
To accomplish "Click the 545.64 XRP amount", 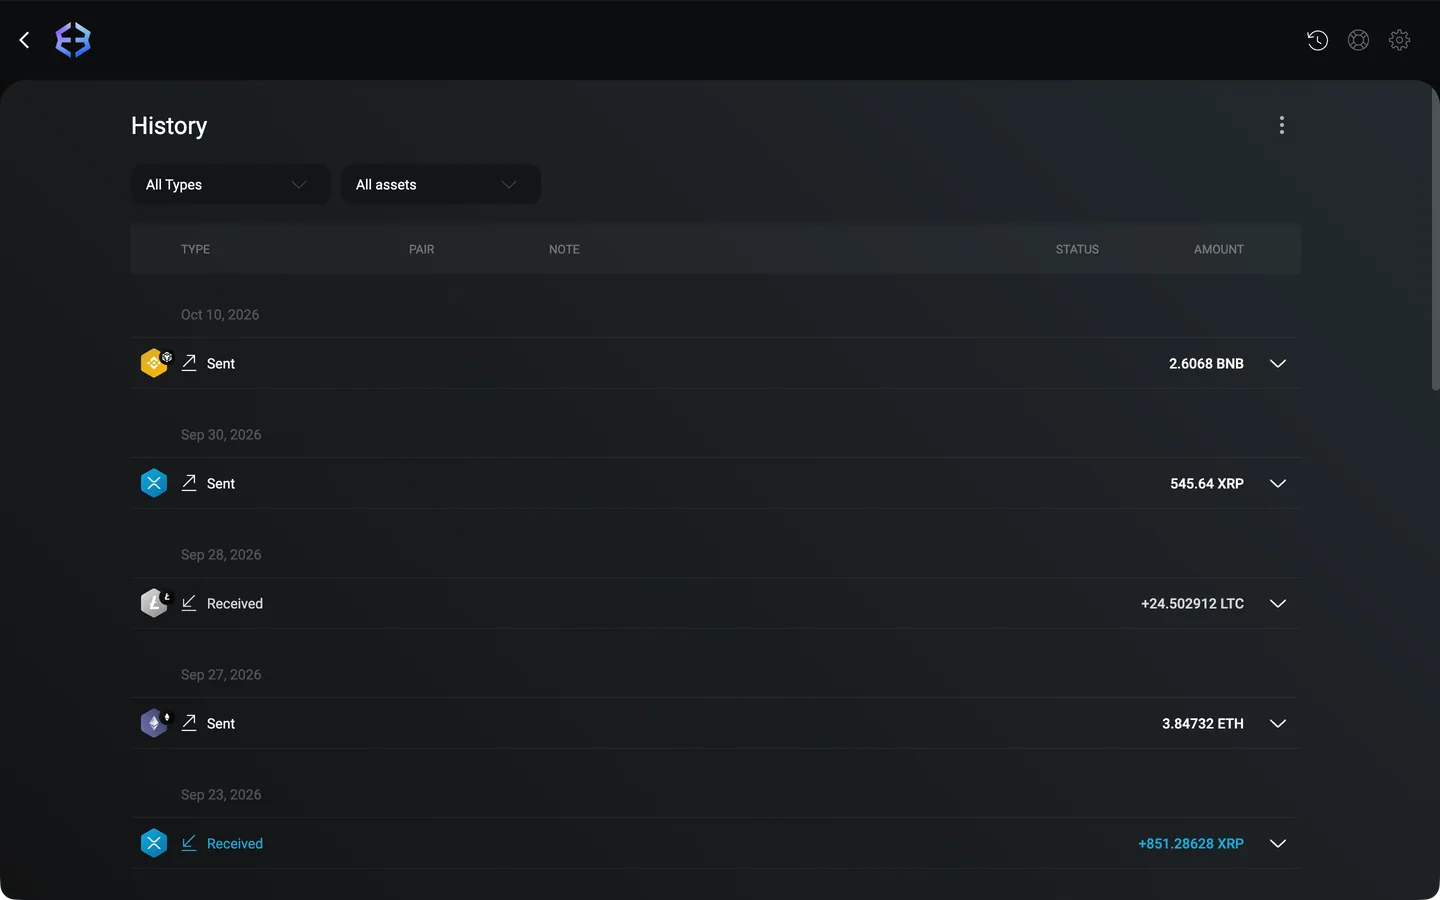I will point(1207,483).
